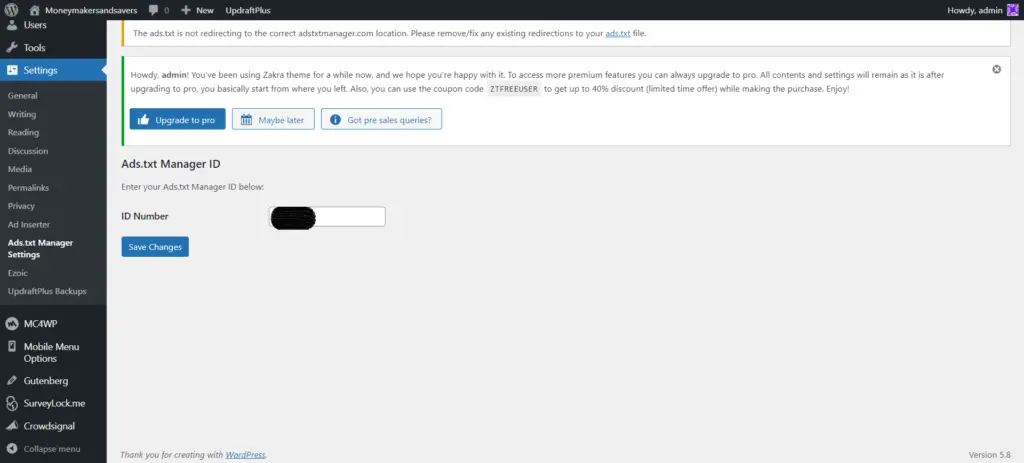1024x463 pixels.
Task: Open SurveyLock.me menu
Action: tap(53, 403)
